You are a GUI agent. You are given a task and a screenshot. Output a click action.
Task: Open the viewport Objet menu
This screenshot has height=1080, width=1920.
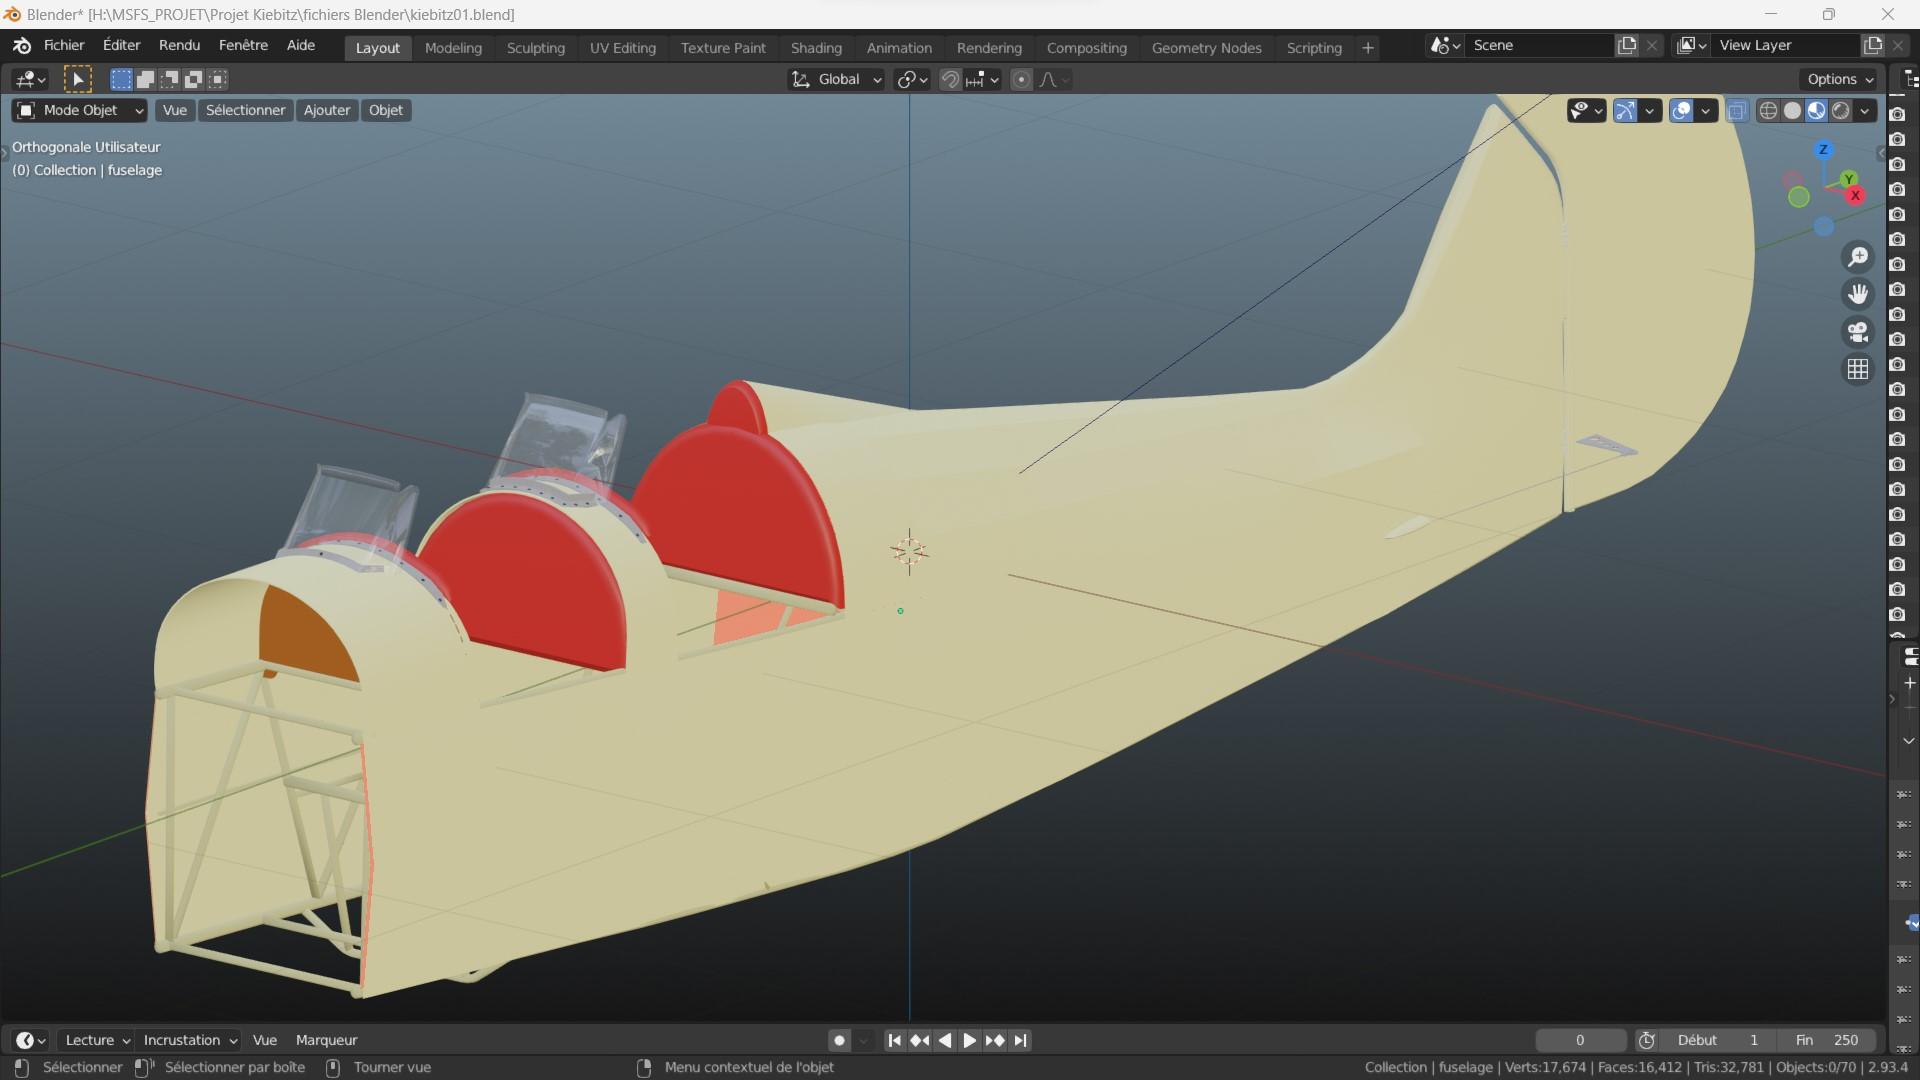click(x=386, y=110)
